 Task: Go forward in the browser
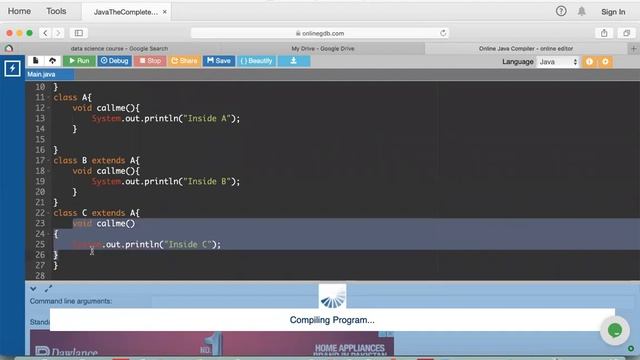58,33
